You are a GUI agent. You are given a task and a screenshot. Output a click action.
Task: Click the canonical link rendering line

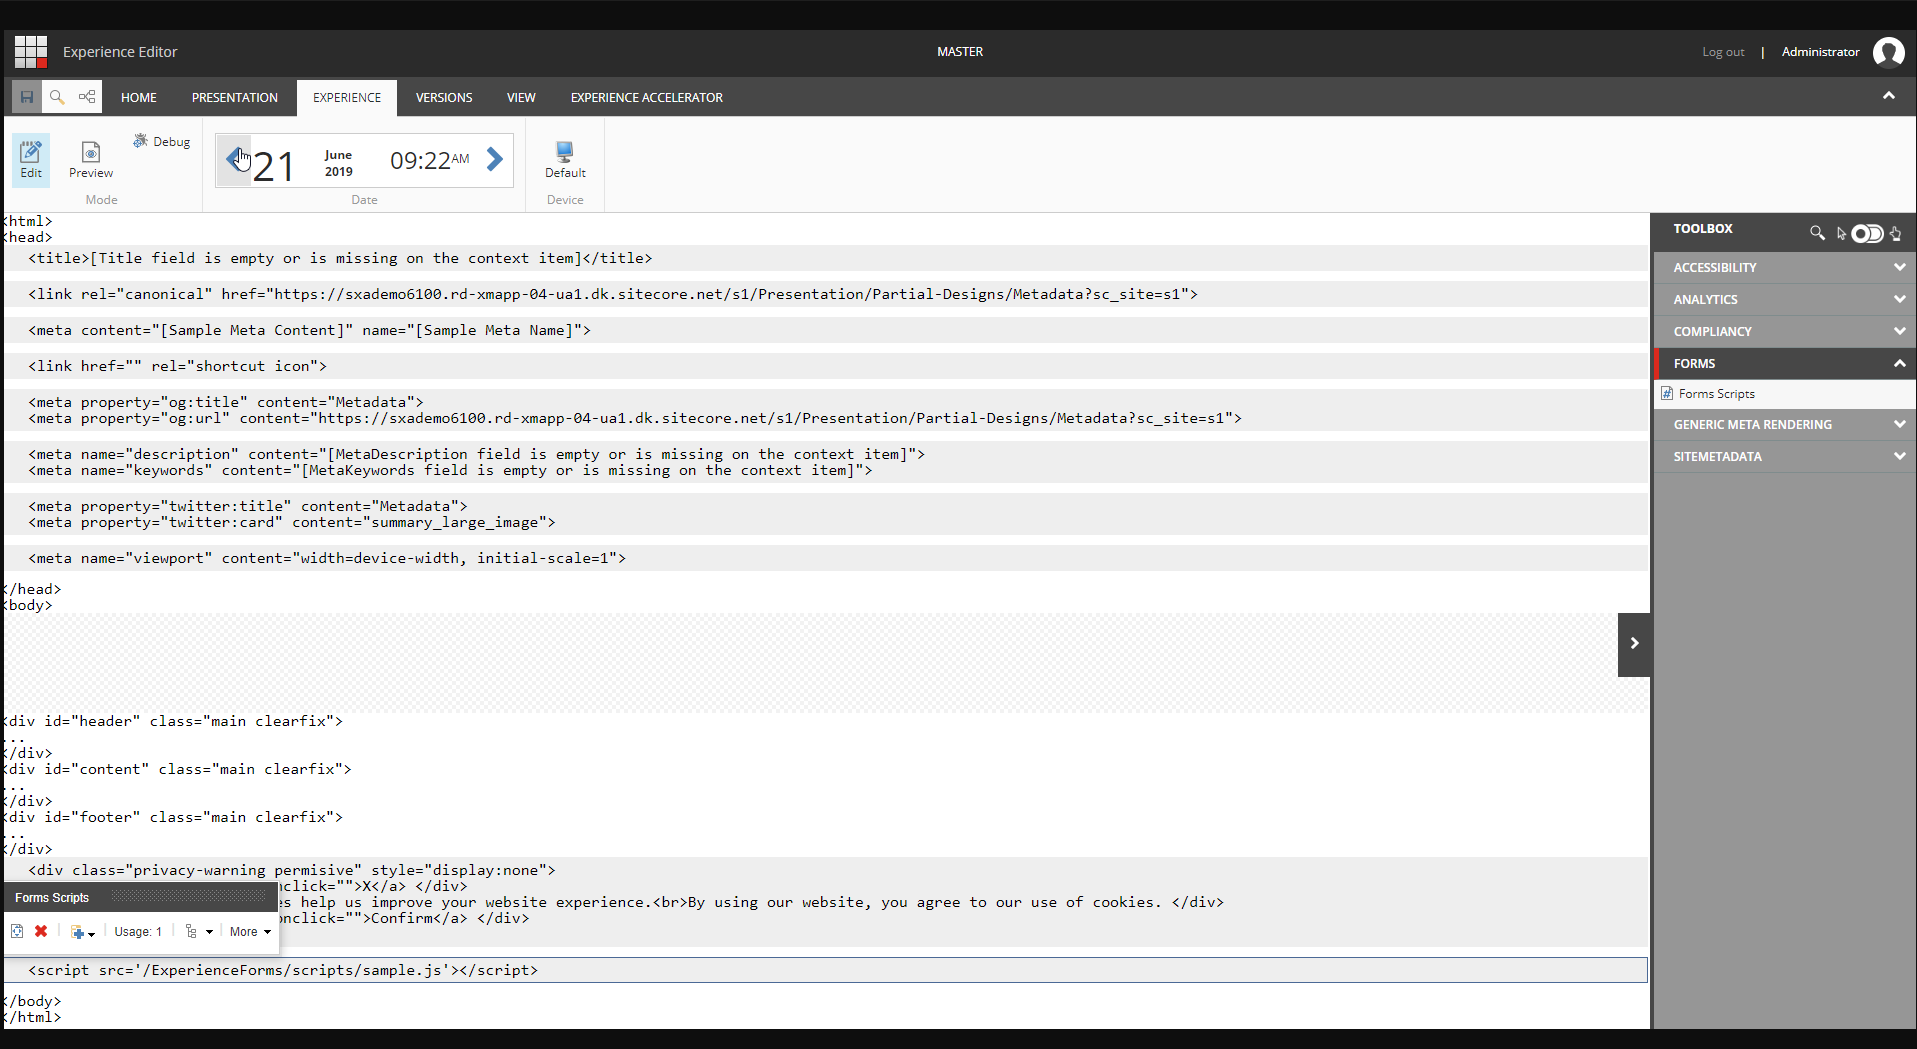(x=826, y=294)
